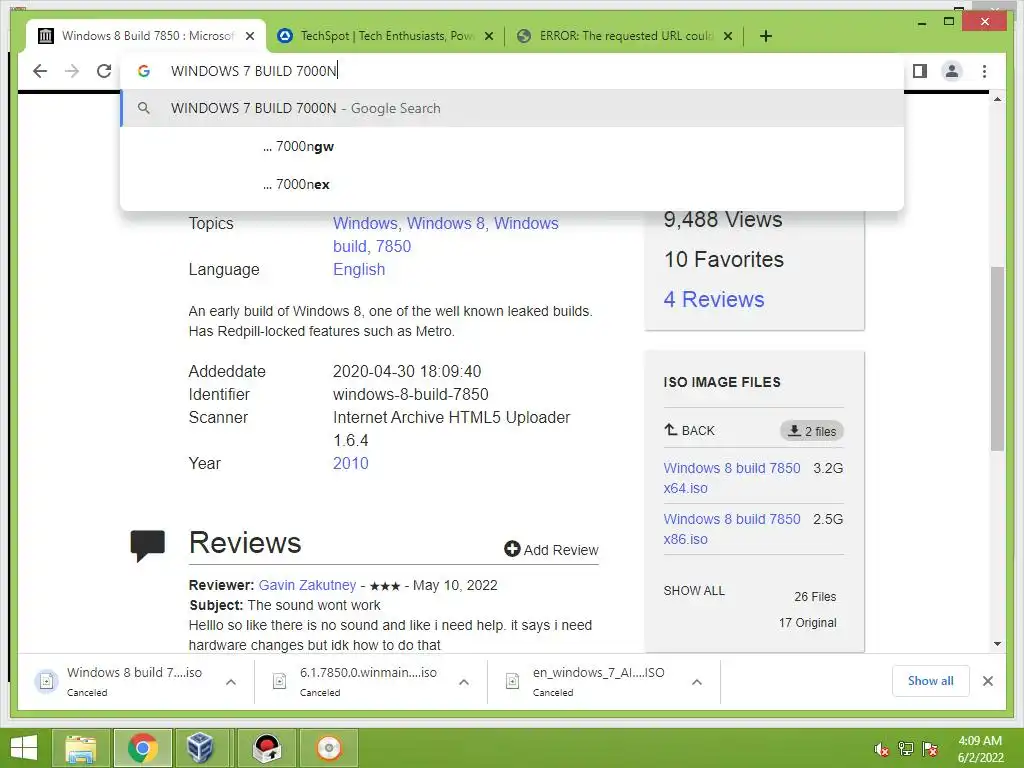Open Chrome three-dot menu

pos(984,71)
